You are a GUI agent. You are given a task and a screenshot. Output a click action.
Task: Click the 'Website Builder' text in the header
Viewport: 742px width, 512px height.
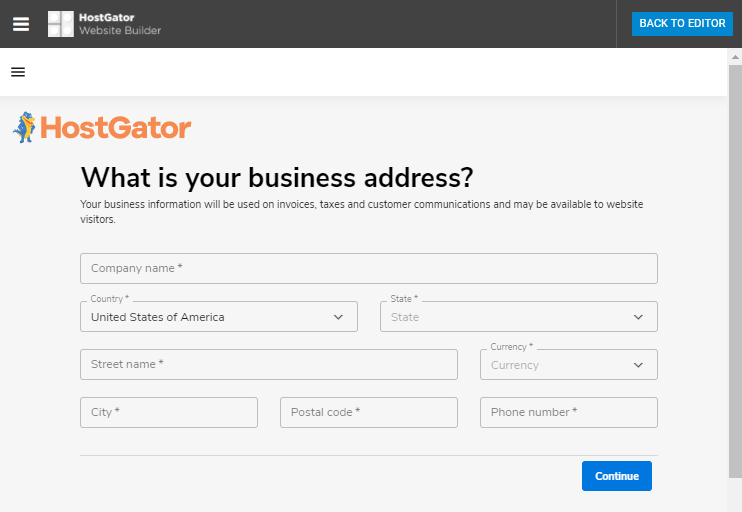(120, 30)
